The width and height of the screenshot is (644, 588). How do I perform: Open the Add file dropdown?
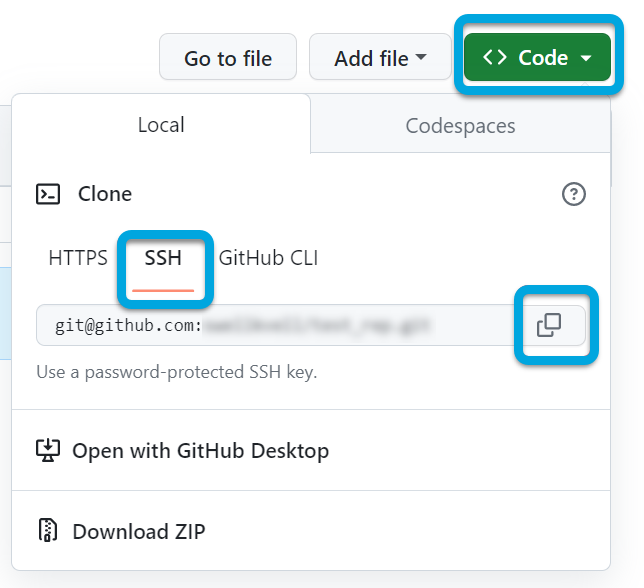coord(380,58)
